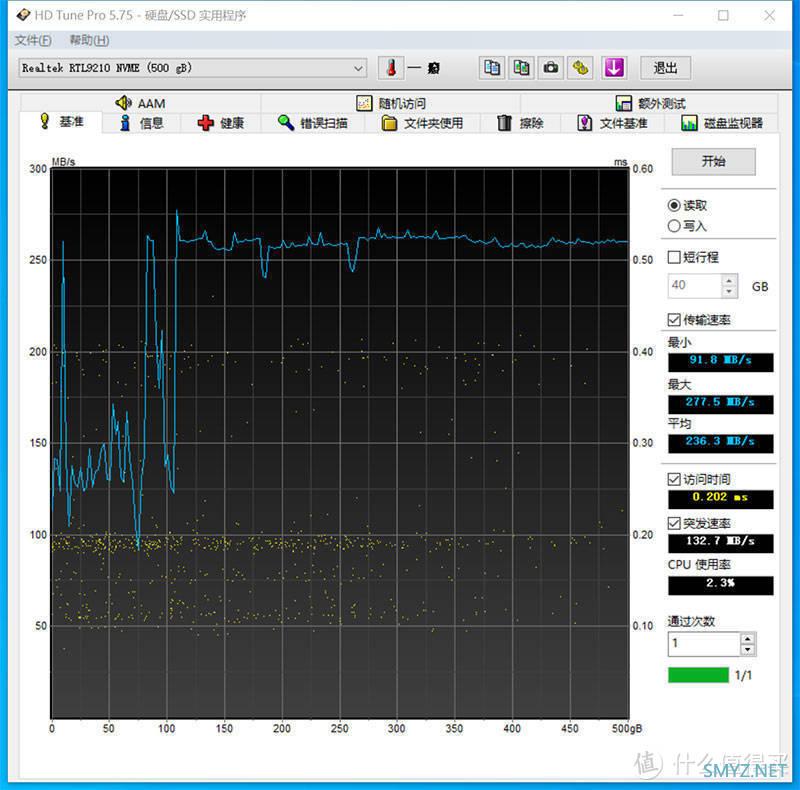Enable the 短行程 checkbox
This screenshot has width=800, height=790.
click(x=674, y=257)
